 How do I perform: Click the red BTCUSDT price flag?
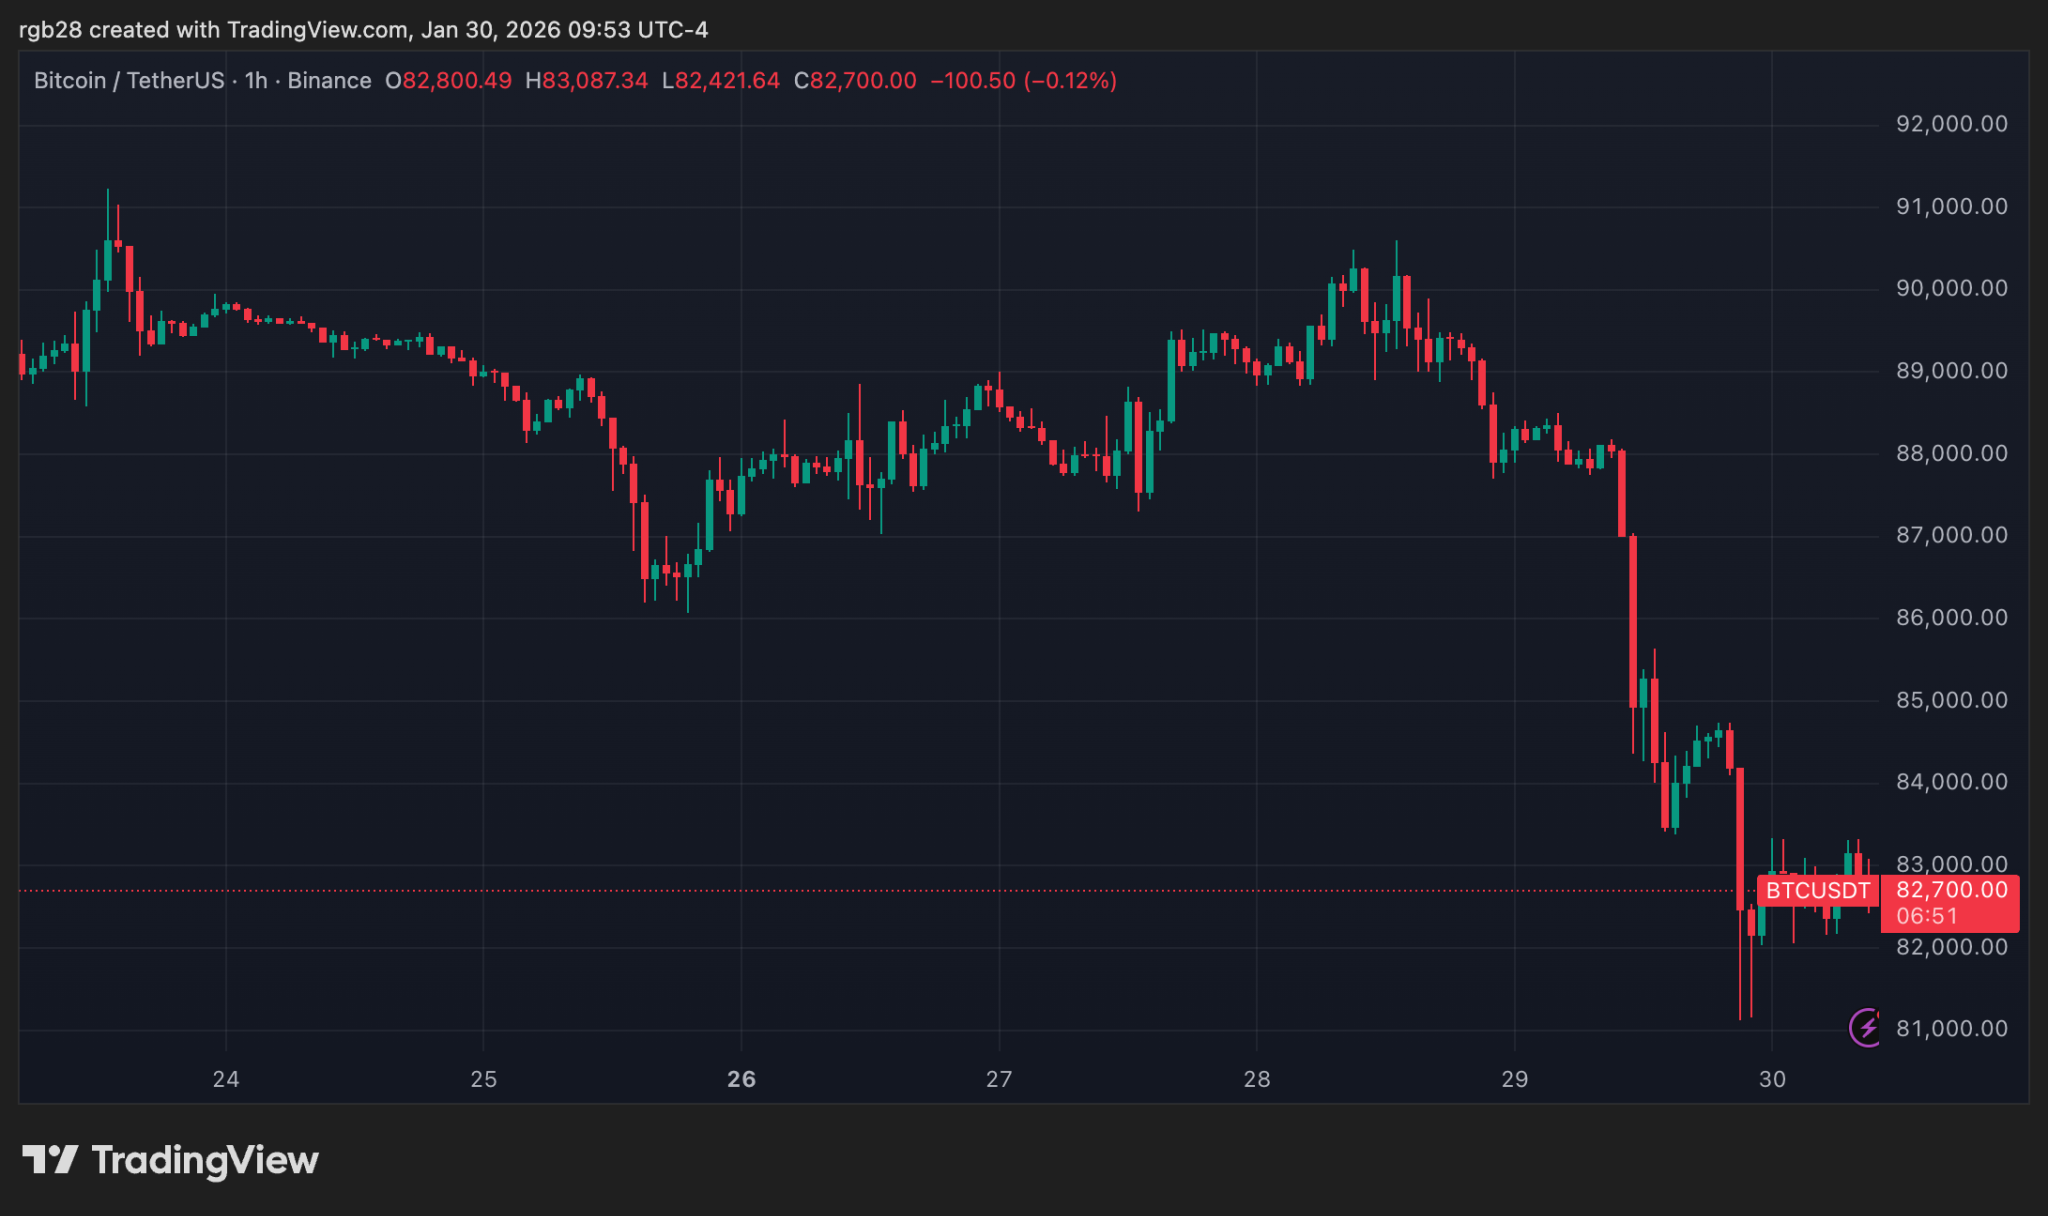tap(1817, 889)
